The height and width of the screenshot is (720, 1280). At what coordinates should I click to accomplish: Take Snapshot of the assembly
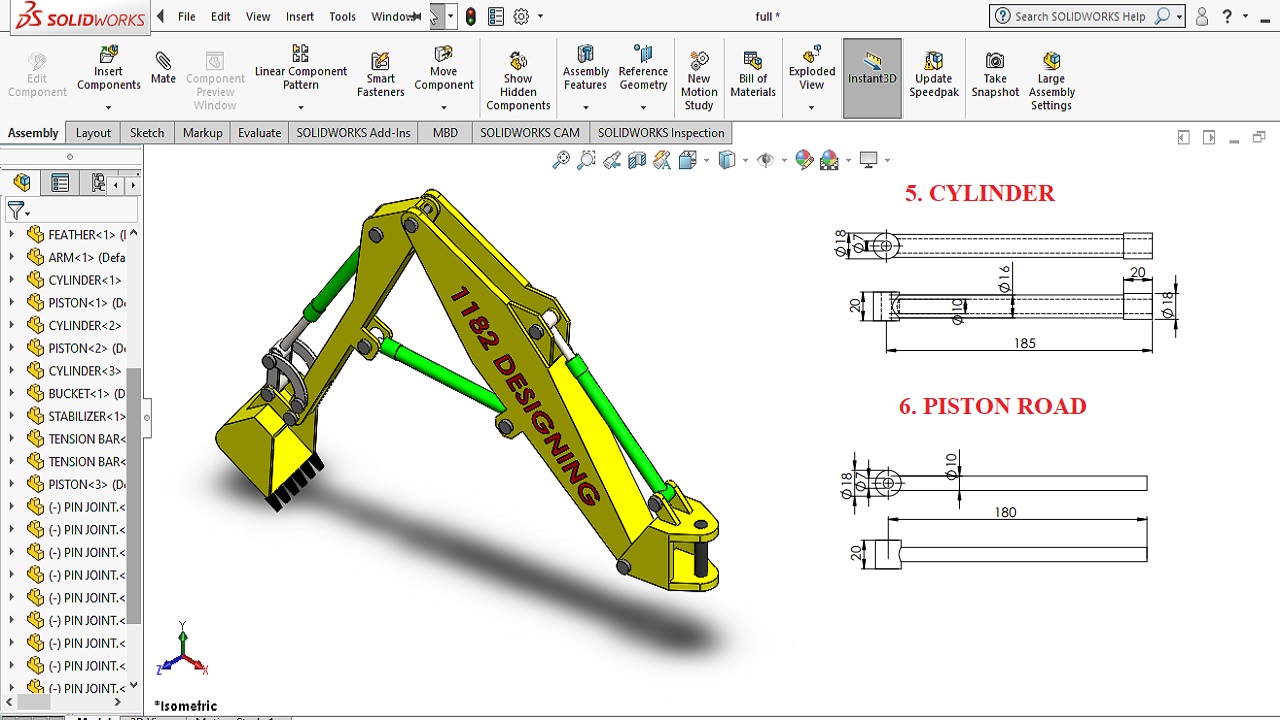(x=995, y=75)
